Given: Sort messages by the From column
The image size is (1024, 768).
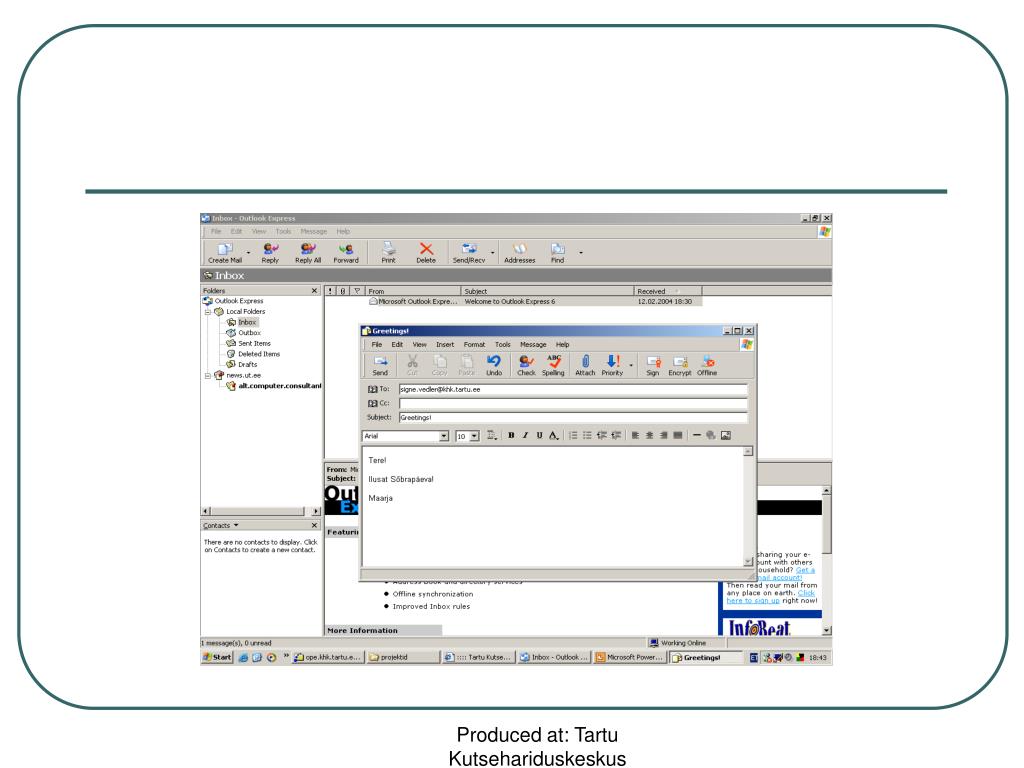Looking at the screenshot, I should (413, 291).
